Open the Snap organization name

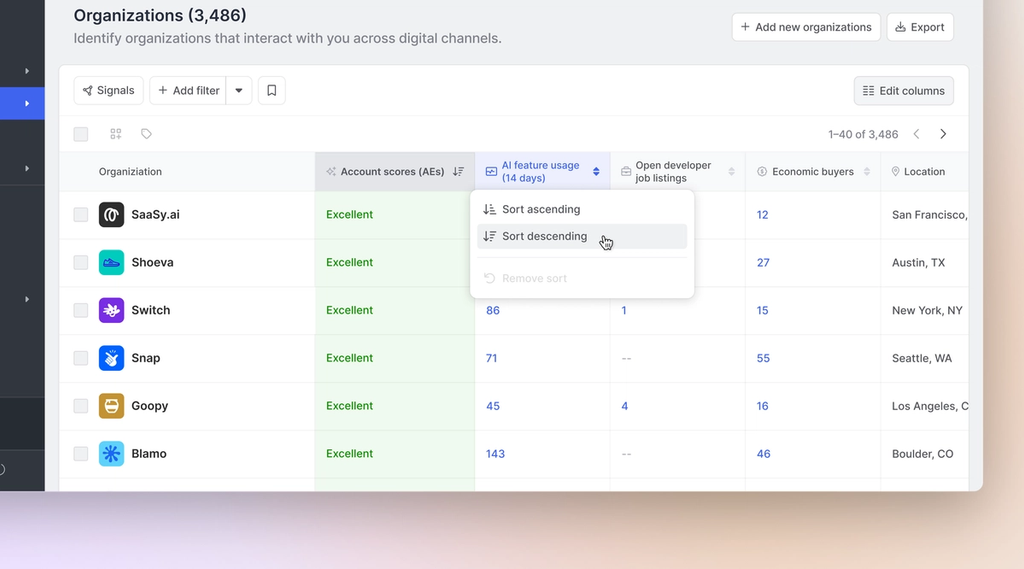(x=146, y=358)
